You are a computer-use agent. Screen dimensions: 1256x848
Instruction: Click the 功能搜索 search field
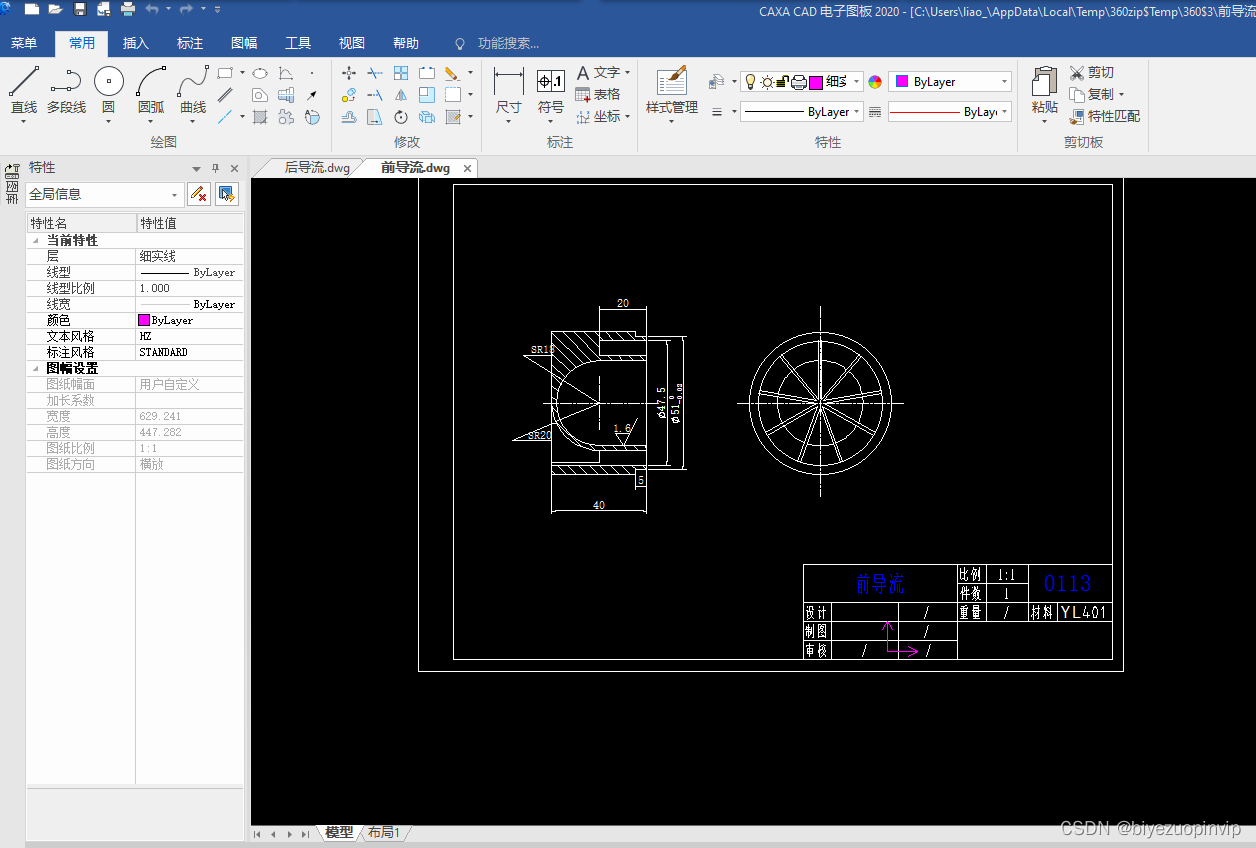pos(508,43)
